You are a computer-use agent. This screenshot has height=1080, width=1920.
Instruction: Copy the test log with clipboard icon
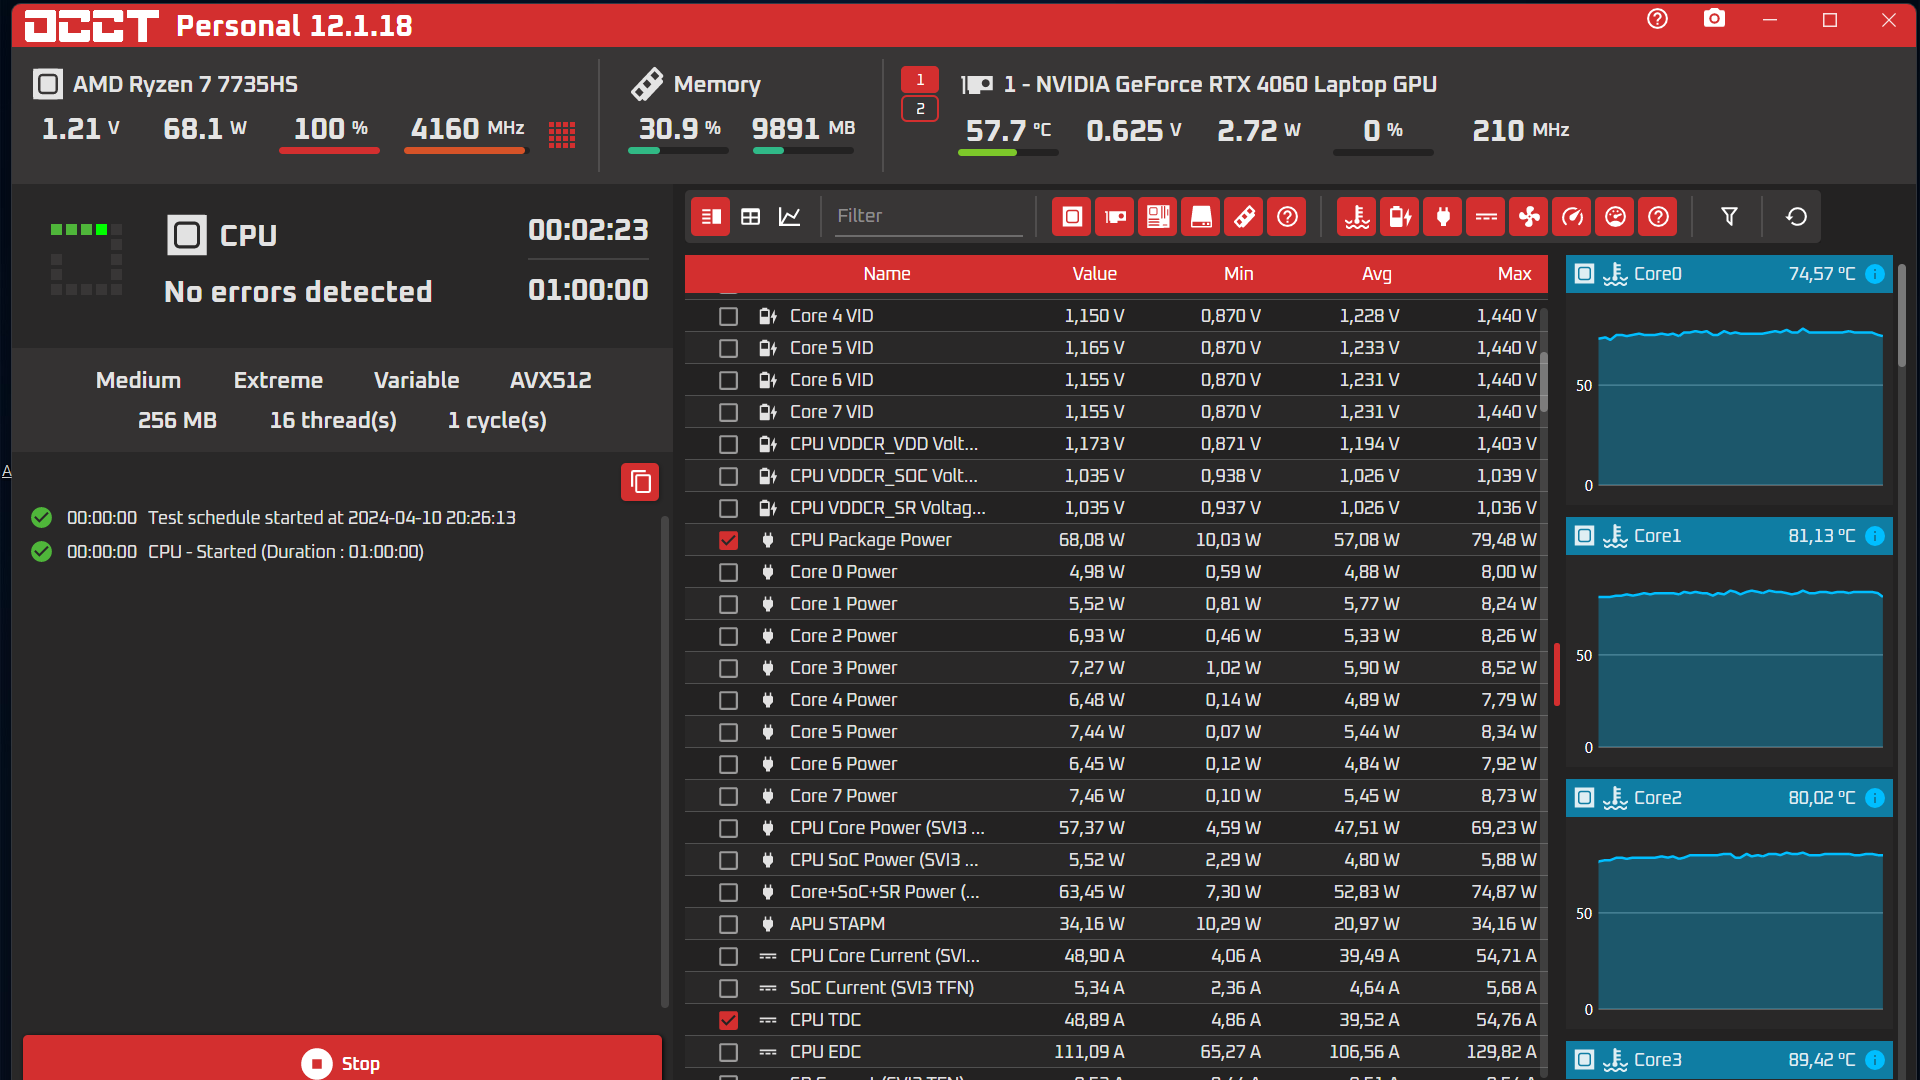pos(640,483)
